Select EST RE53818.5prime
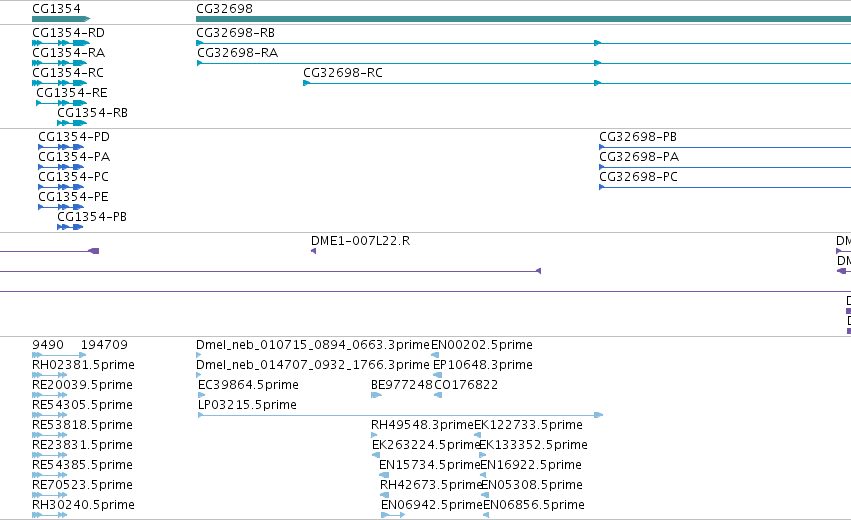This screenshot has height=520, width=851. 82,425
